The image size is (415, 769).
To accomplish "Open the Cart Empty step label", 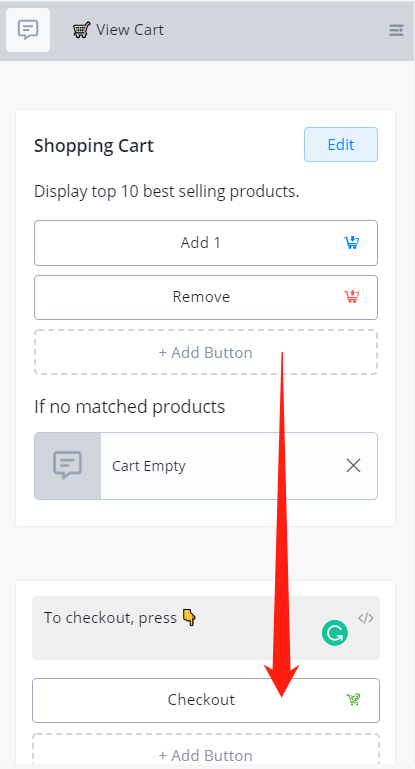I will click(149, 466).
